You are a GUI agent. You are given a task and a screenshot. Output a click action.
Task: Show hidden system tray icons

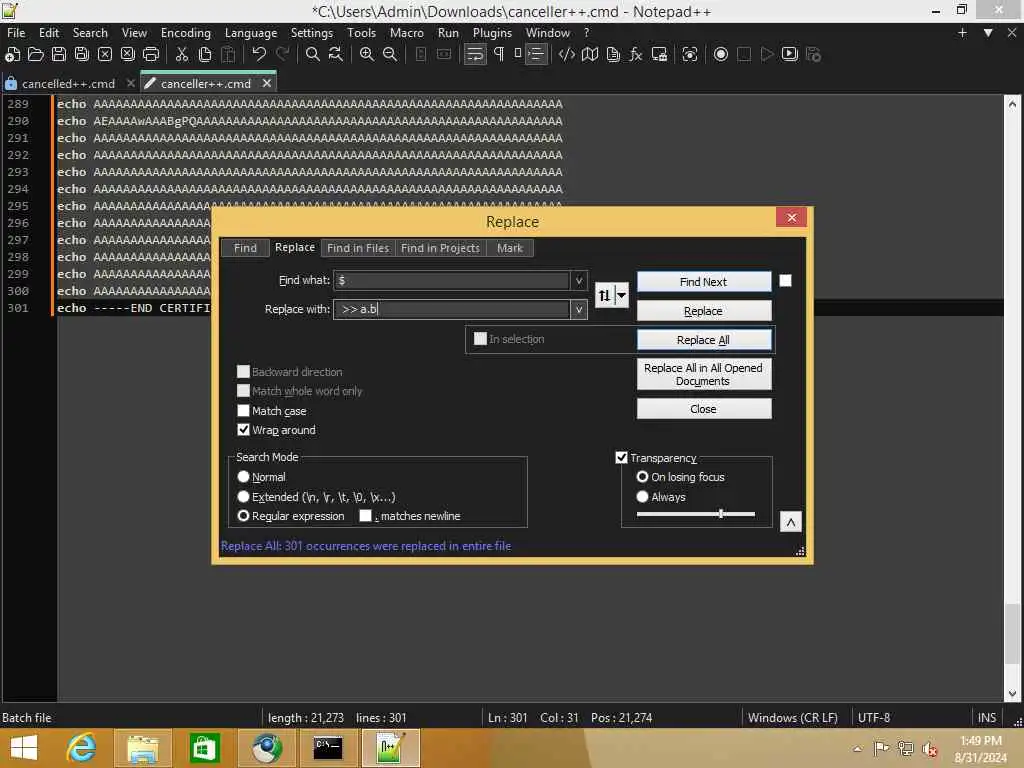[857, 748]
